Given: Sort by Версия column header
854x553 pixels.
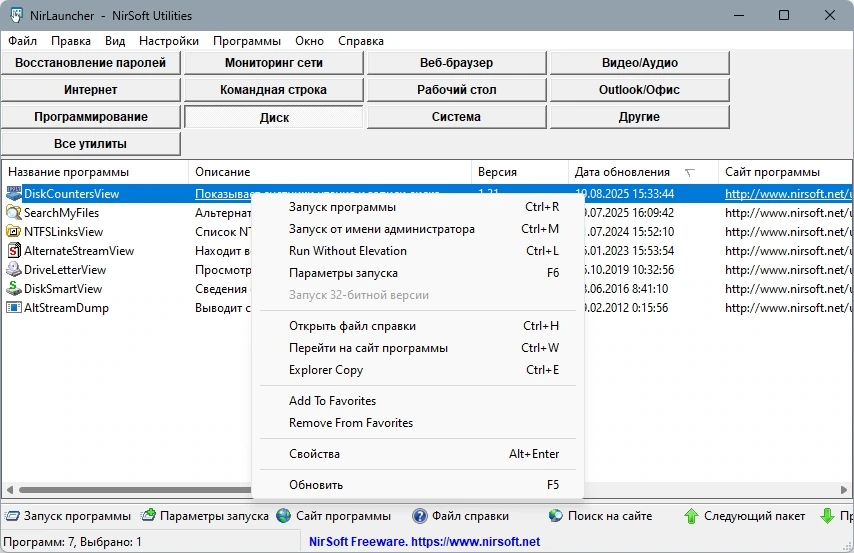Looking at the screenshot, I should point(520,172).
